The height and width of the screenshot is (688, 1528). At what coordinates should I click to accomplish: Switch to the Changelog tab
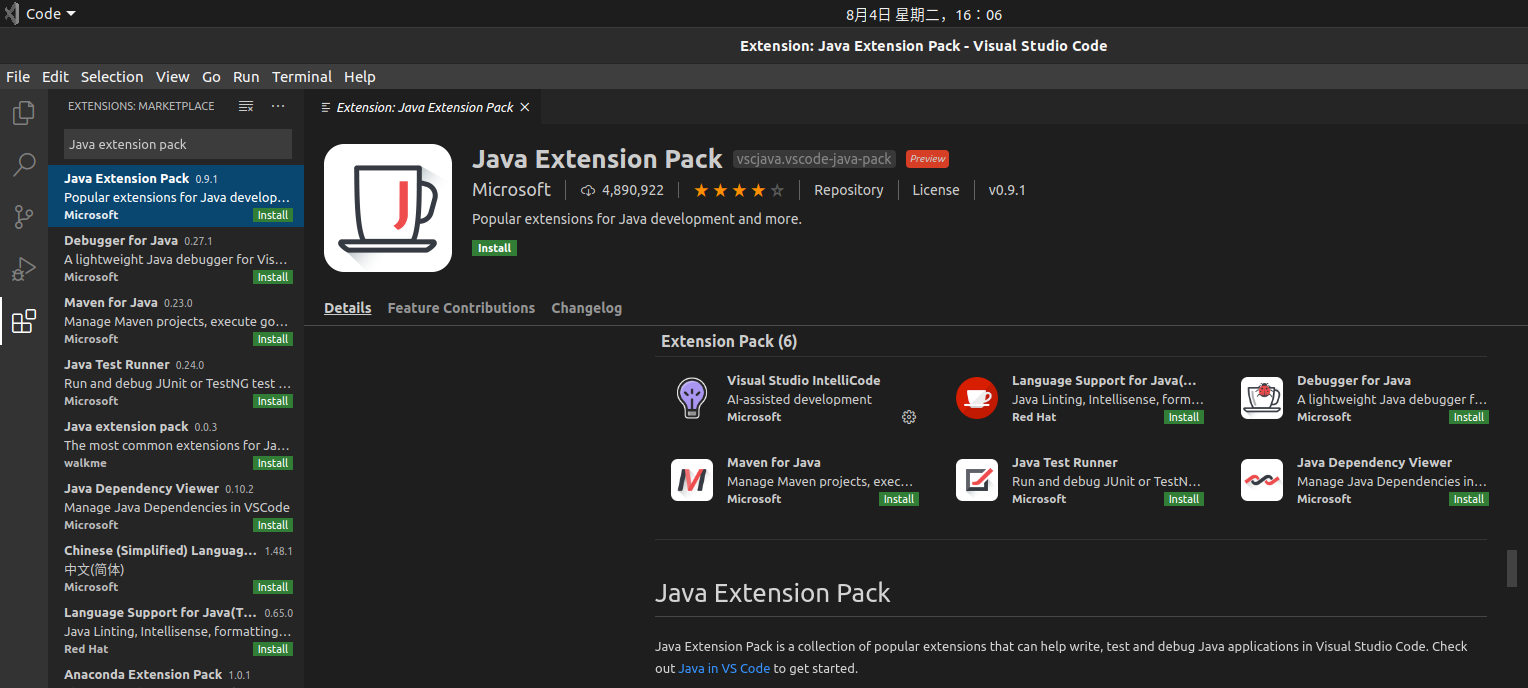(587, 308)
